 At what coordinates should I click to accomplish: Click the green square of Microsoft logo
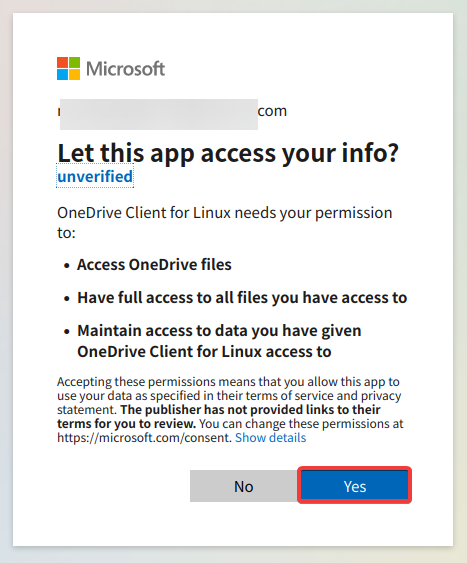tap(74, 62)
